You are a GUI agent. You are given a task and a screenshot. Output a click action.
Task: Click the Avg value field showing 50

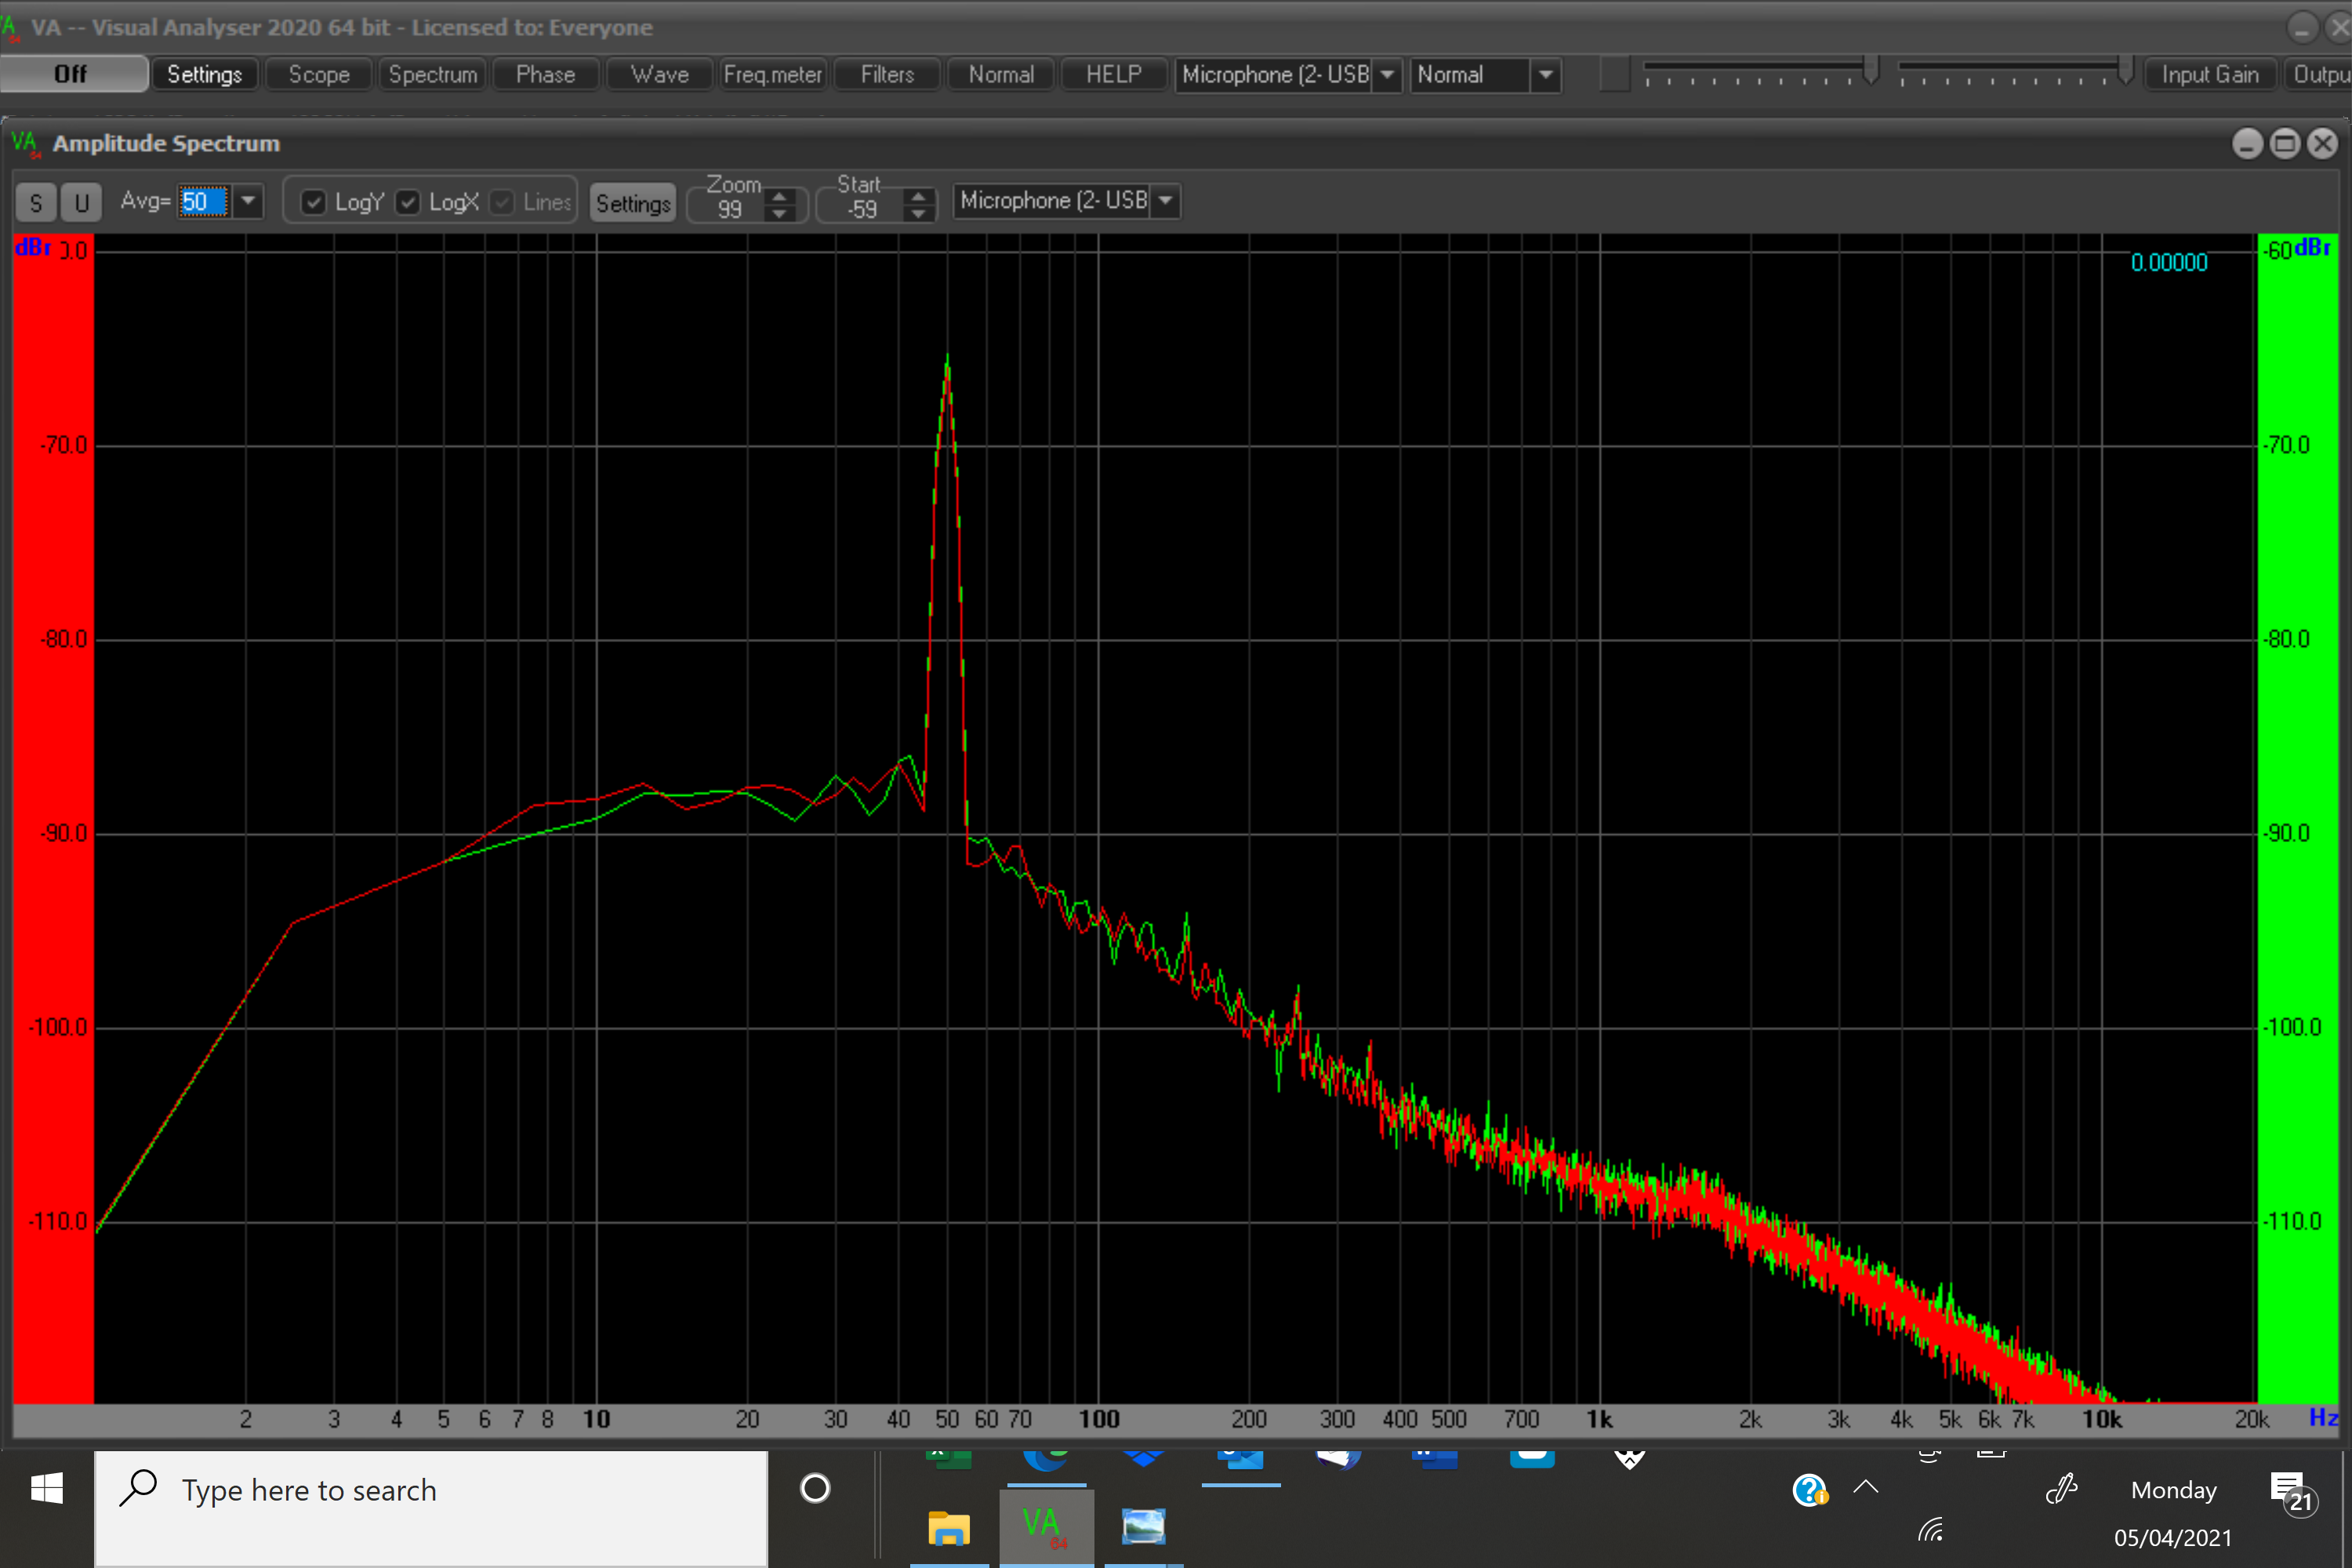204,201
